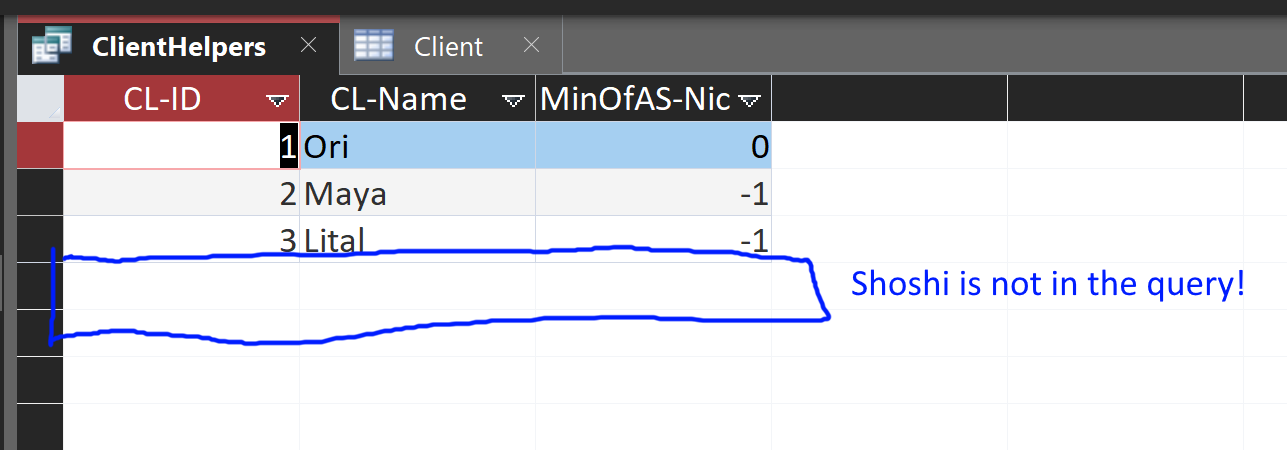Open the CL-Name column filter dropdown
The image size is (1287, 450).
513,99
